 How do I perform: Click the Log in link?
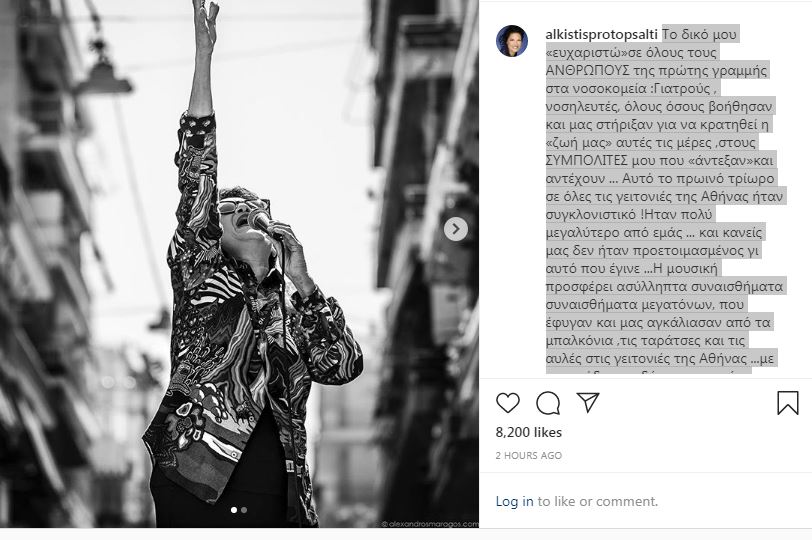pyautogui.click(x=514, y=501)
